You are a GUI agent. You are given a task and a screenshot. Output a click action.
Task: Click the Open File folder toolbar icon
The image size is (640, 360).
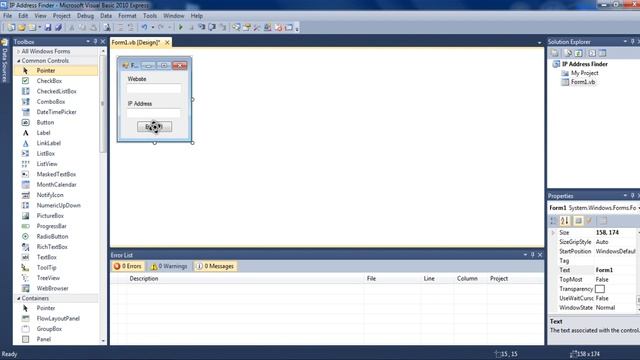21,28
